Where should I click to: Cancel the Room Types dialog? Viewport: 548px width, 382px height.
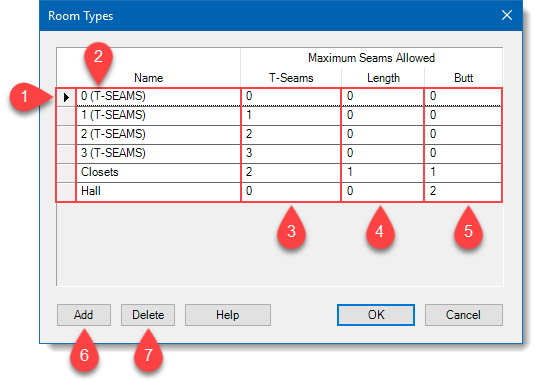click(x=463, y=315)
